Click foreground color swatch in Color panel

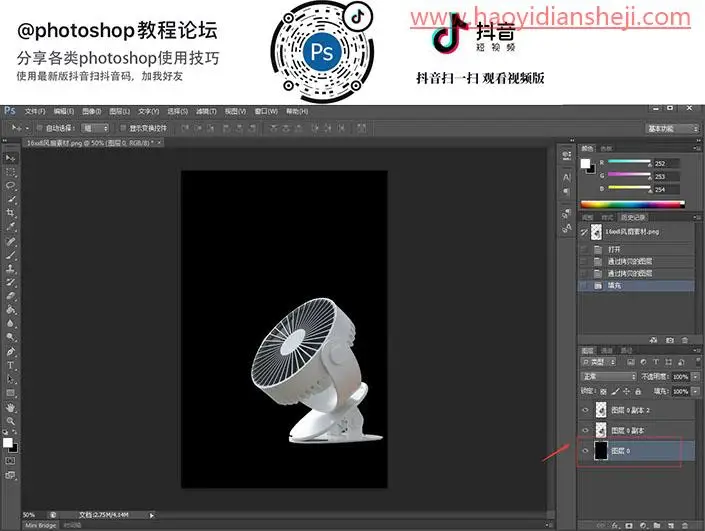(x=585, y=164)
